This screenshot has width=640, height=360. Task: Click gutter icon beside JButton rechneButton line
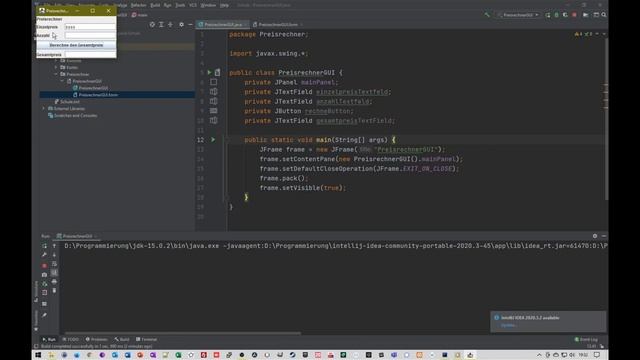click(x=213, y=111)
